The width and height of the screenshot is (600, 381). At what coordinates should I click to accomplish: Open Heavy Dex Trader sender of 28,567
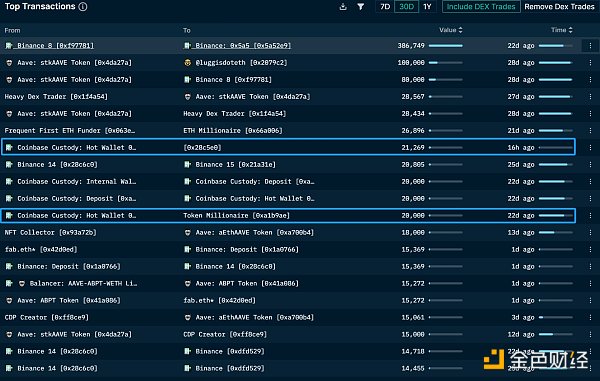(56, 96)
